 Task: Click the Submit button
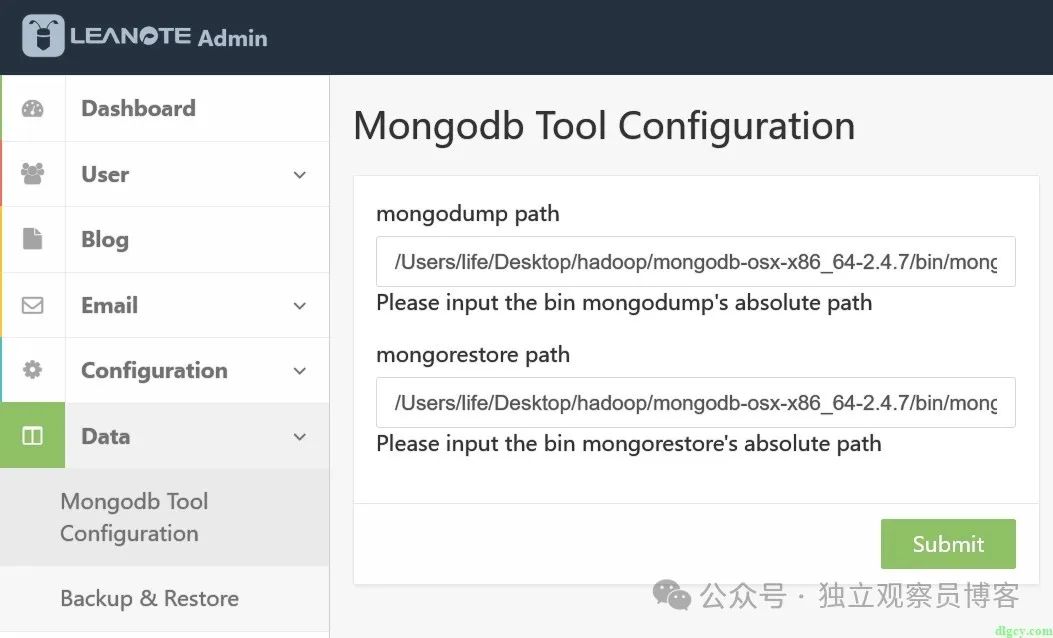pos(948,543)
